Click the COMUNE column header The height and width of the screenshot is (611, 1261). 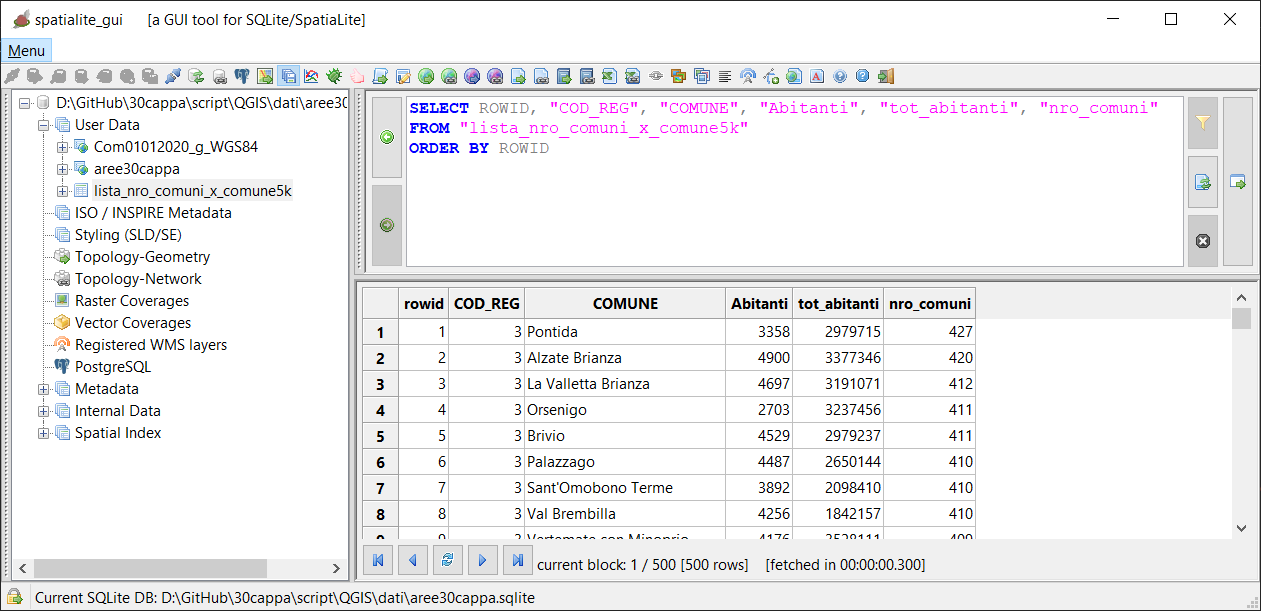tap(625, 304)
